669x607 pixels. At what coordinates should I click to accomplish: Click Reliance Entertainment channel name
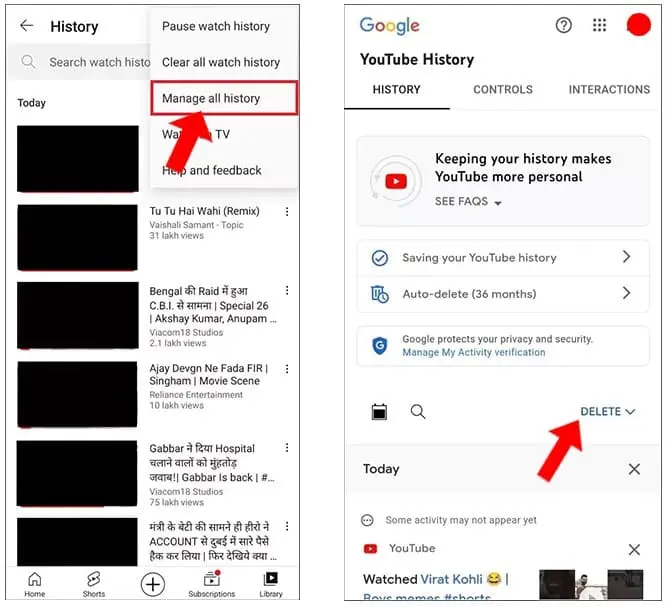coord(196,395)
